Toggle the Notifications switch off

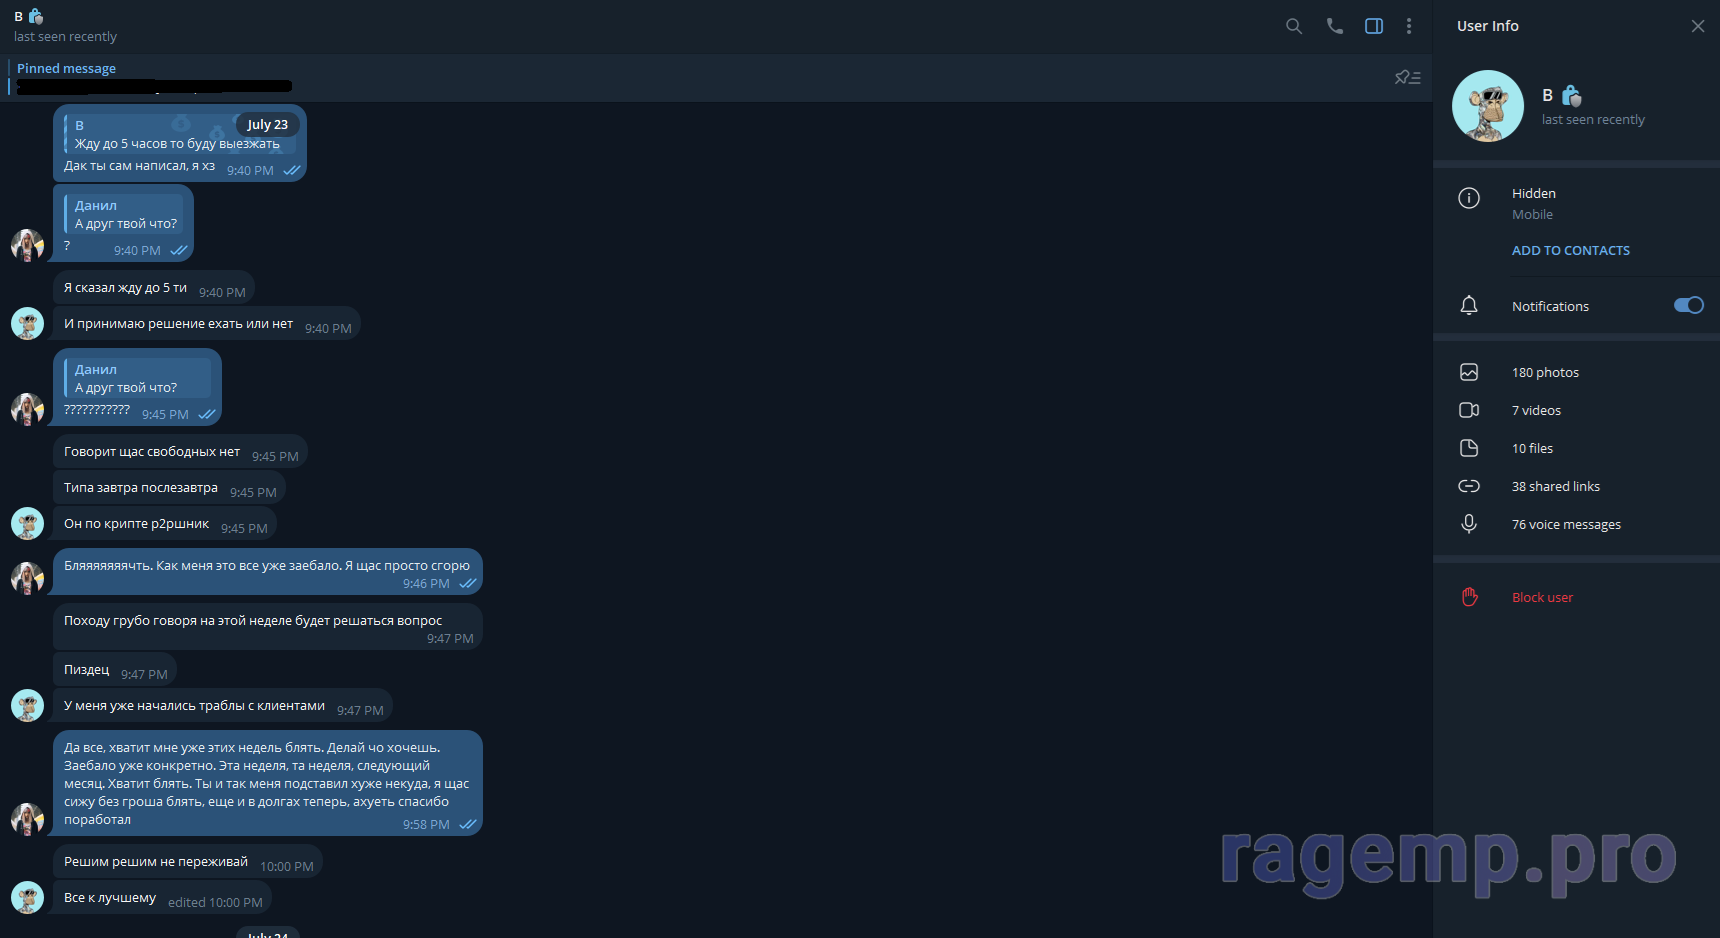pyautogui.click(x=1688, y=305)
